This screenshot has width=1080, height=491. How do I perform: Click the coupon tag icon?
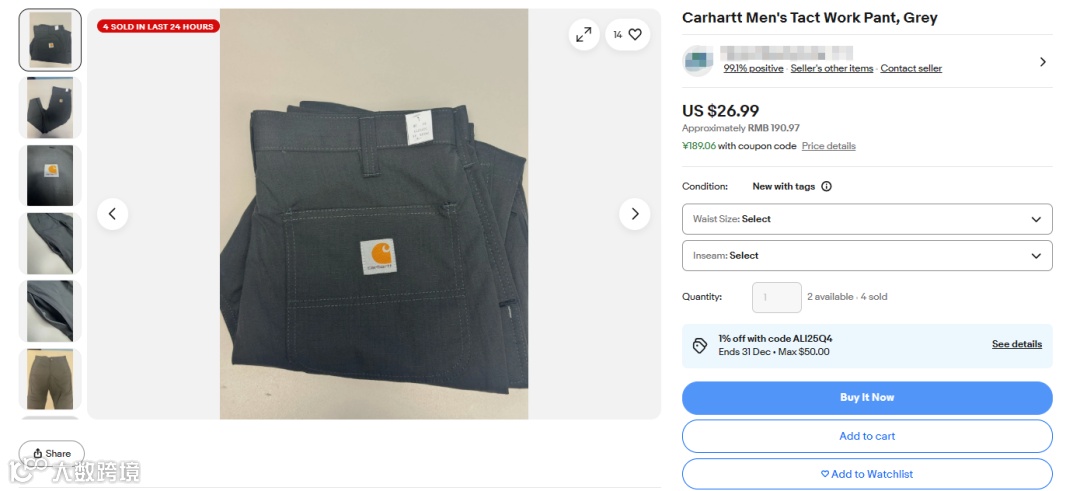coord(700,345)
